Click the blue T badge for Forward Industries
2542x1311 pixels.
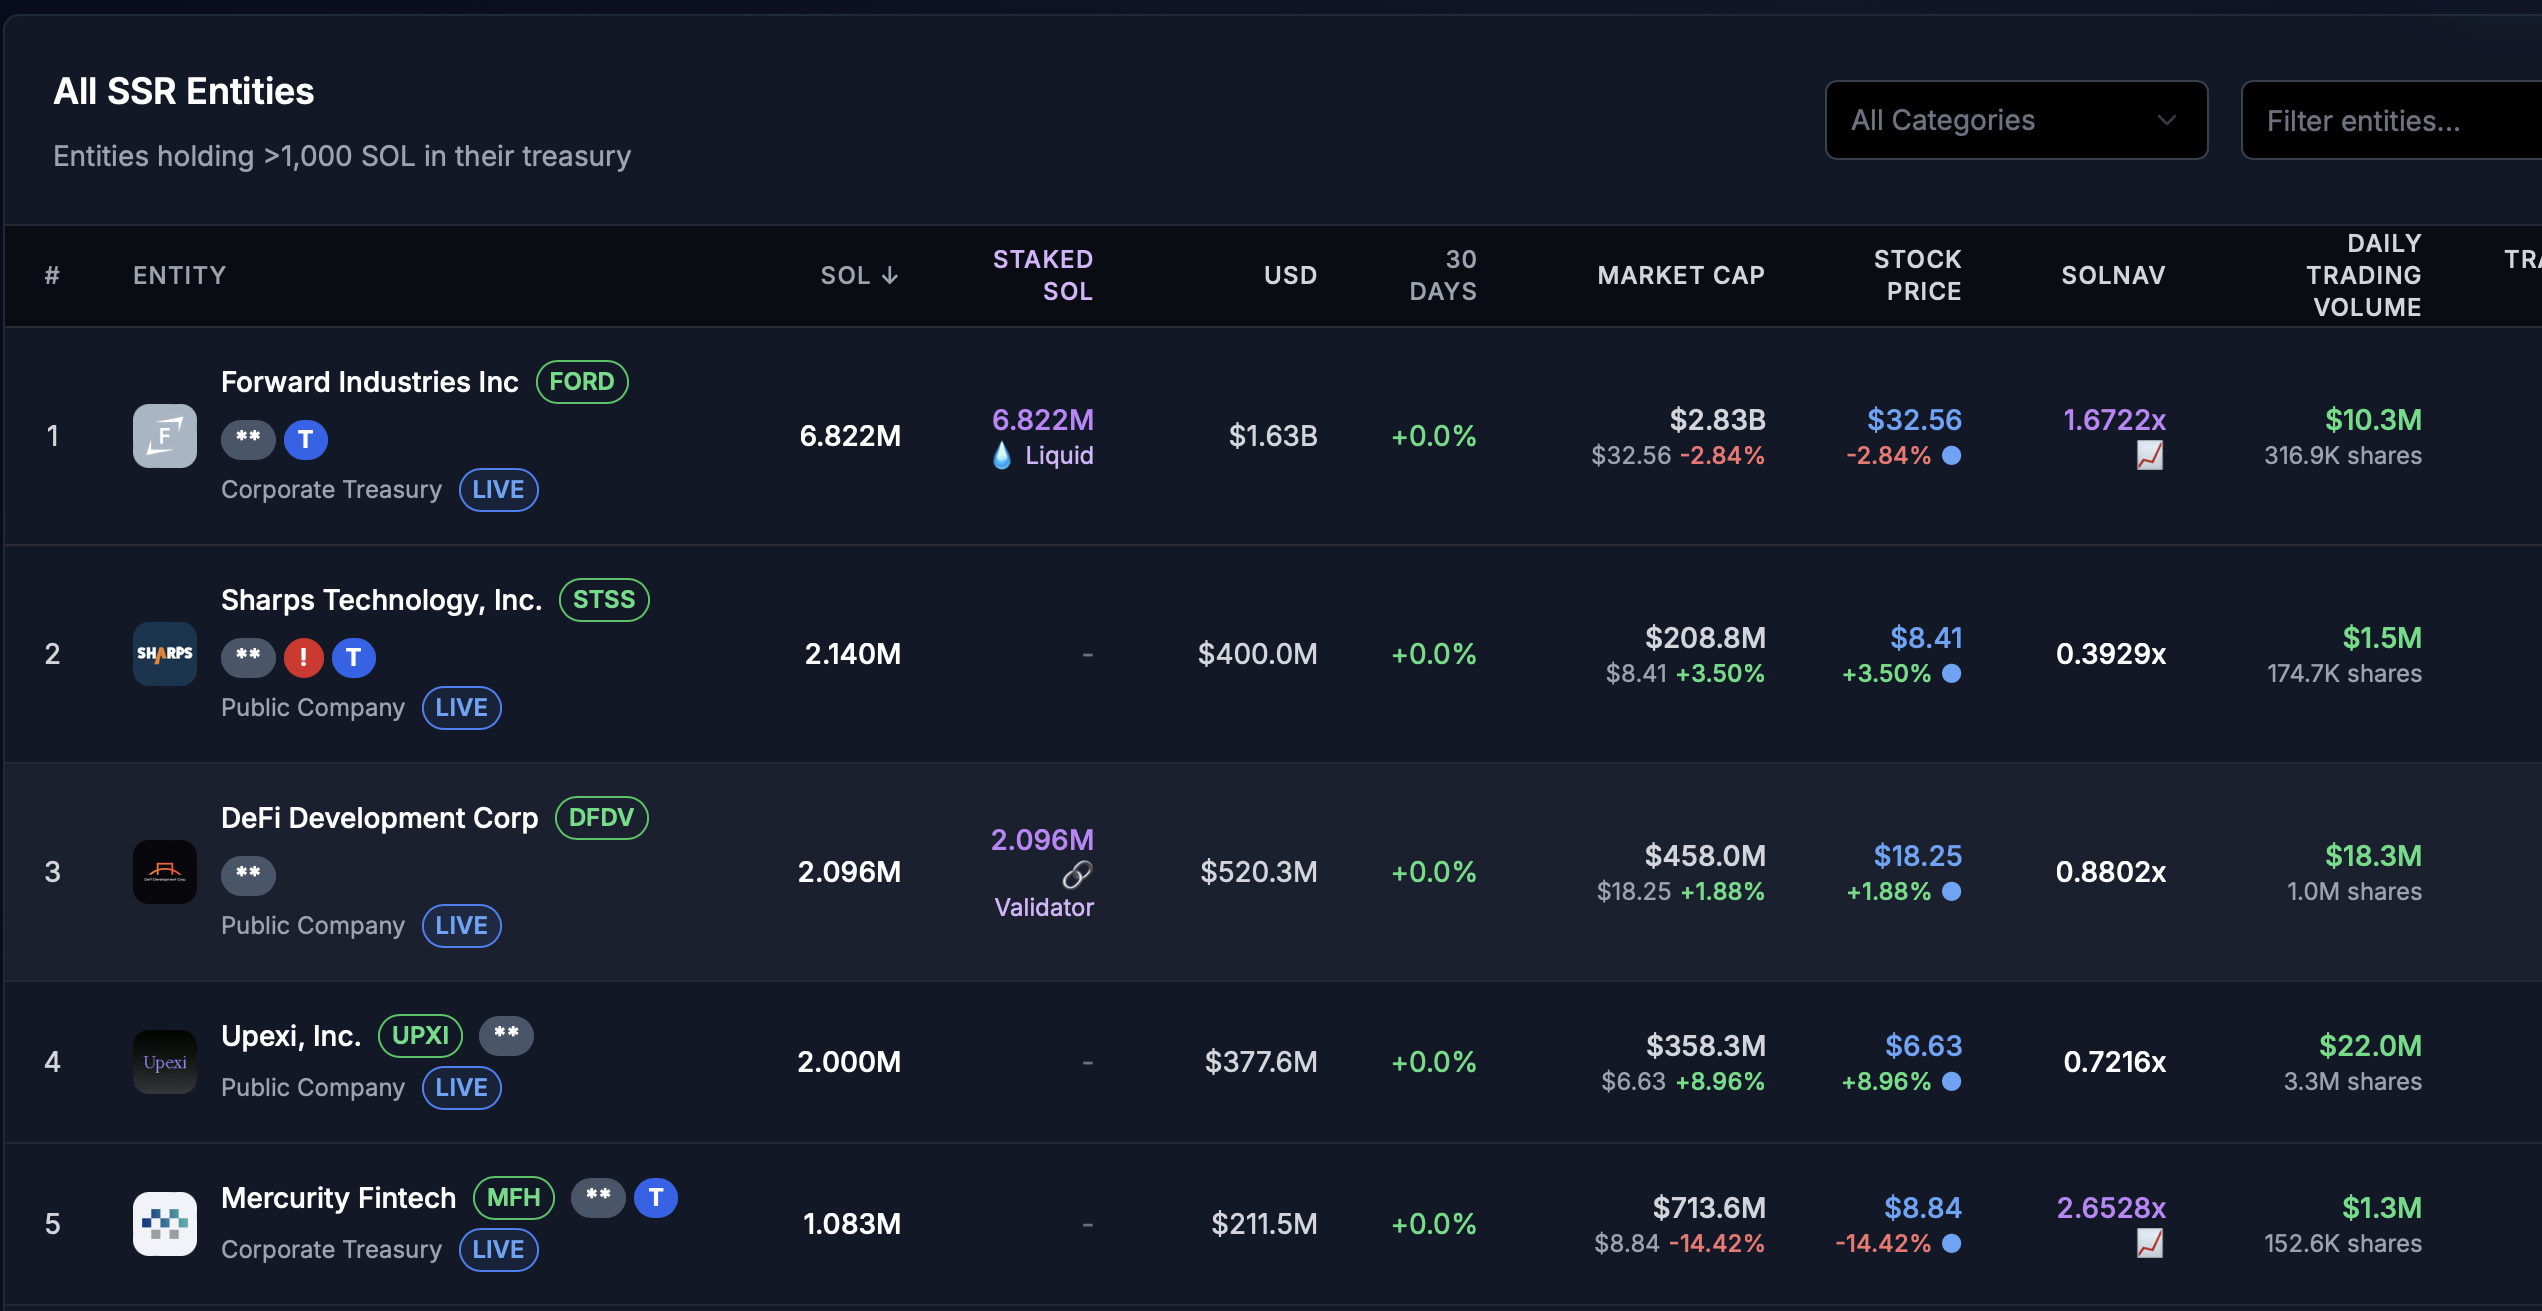[x=306, y=439]
